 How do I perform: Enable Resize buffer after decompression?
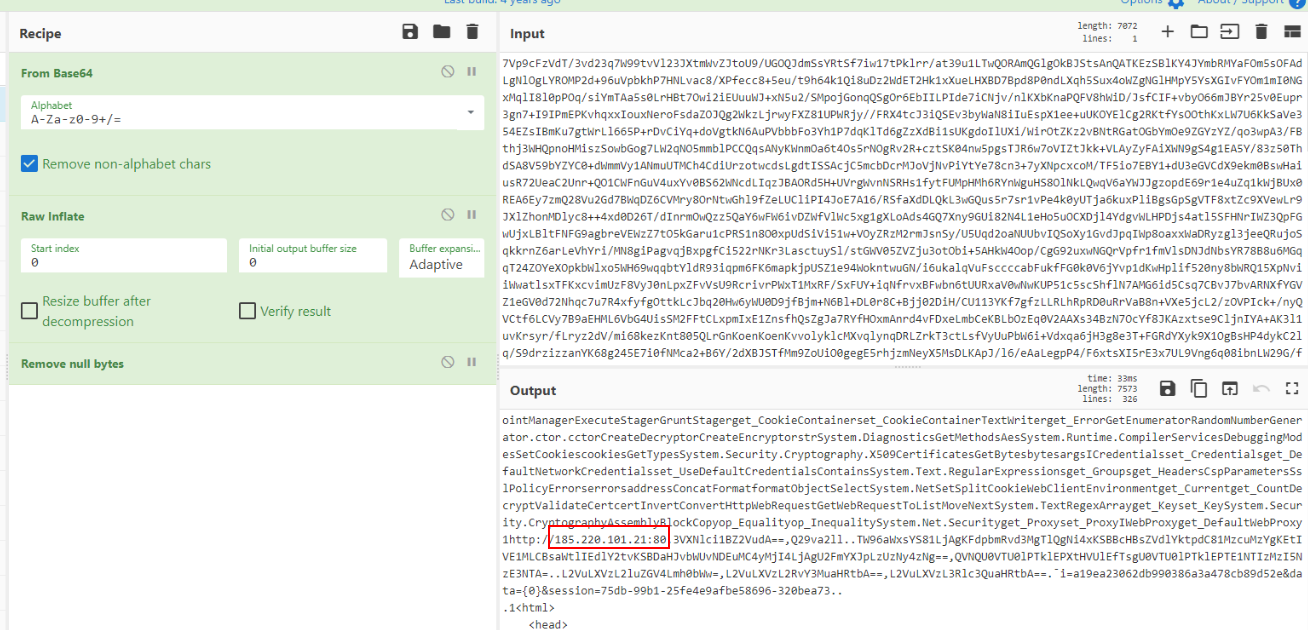pos(30,311)
